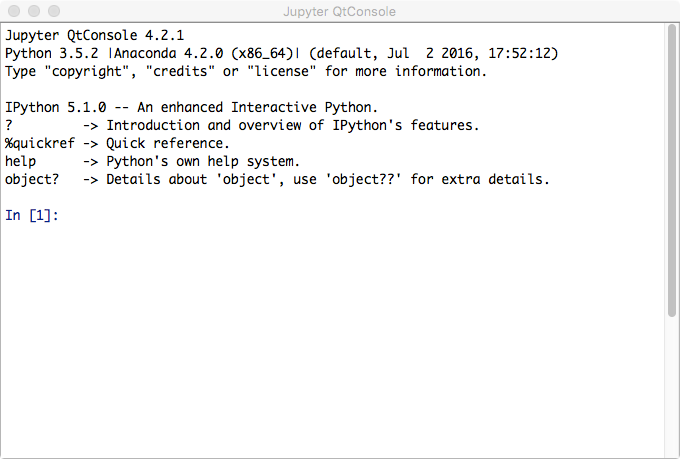
Task: Close the Jupyter QtConsole window
Action: coord(14,11)
